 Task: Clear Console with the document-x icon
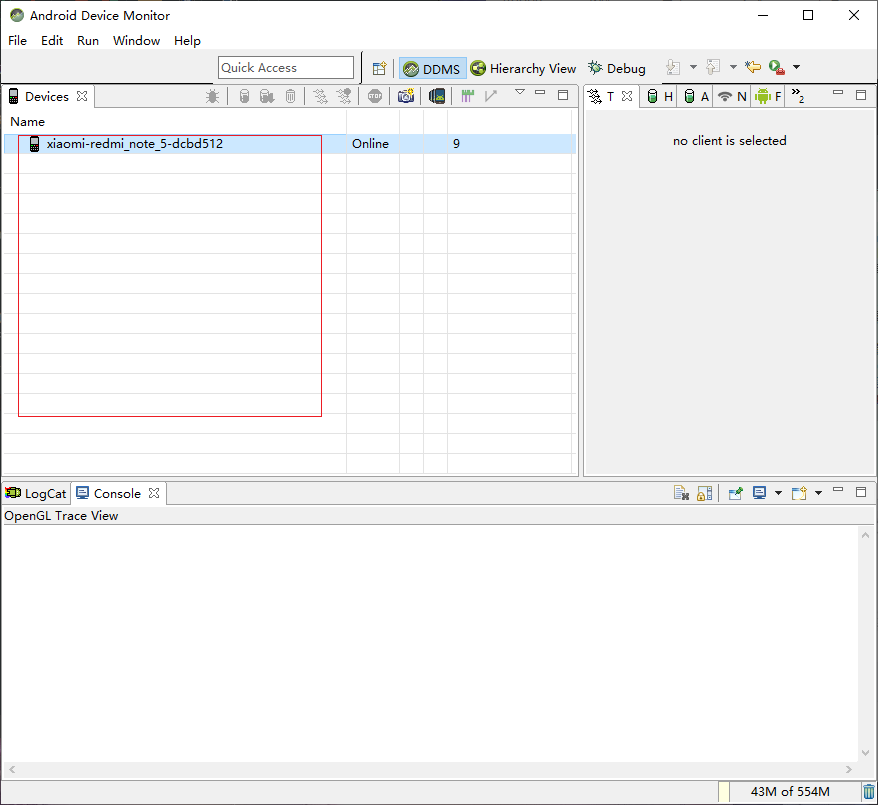pyautogui.click(x=681, y=493)
